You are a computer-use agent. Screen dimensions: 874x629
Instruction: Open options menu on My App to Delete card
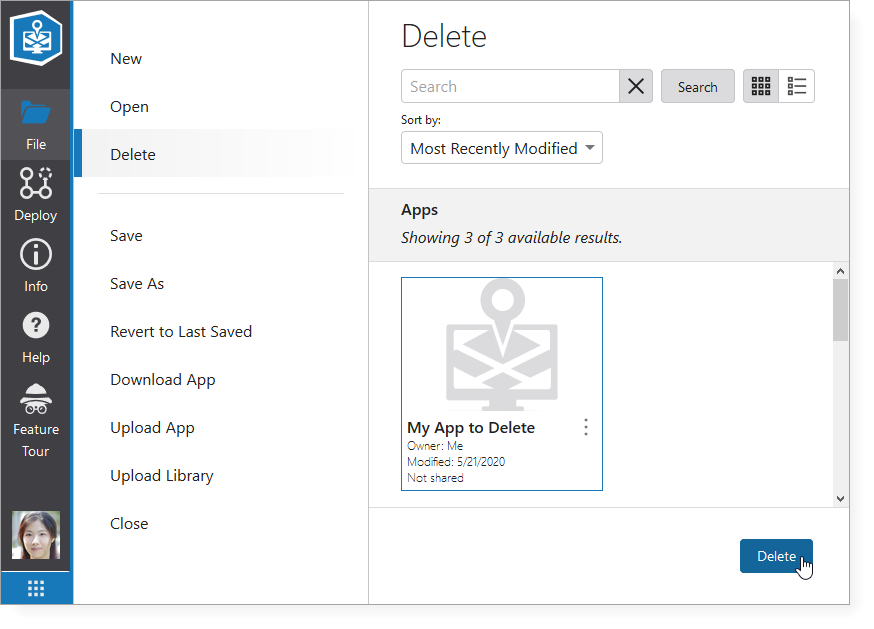click(x=586, y=426)
